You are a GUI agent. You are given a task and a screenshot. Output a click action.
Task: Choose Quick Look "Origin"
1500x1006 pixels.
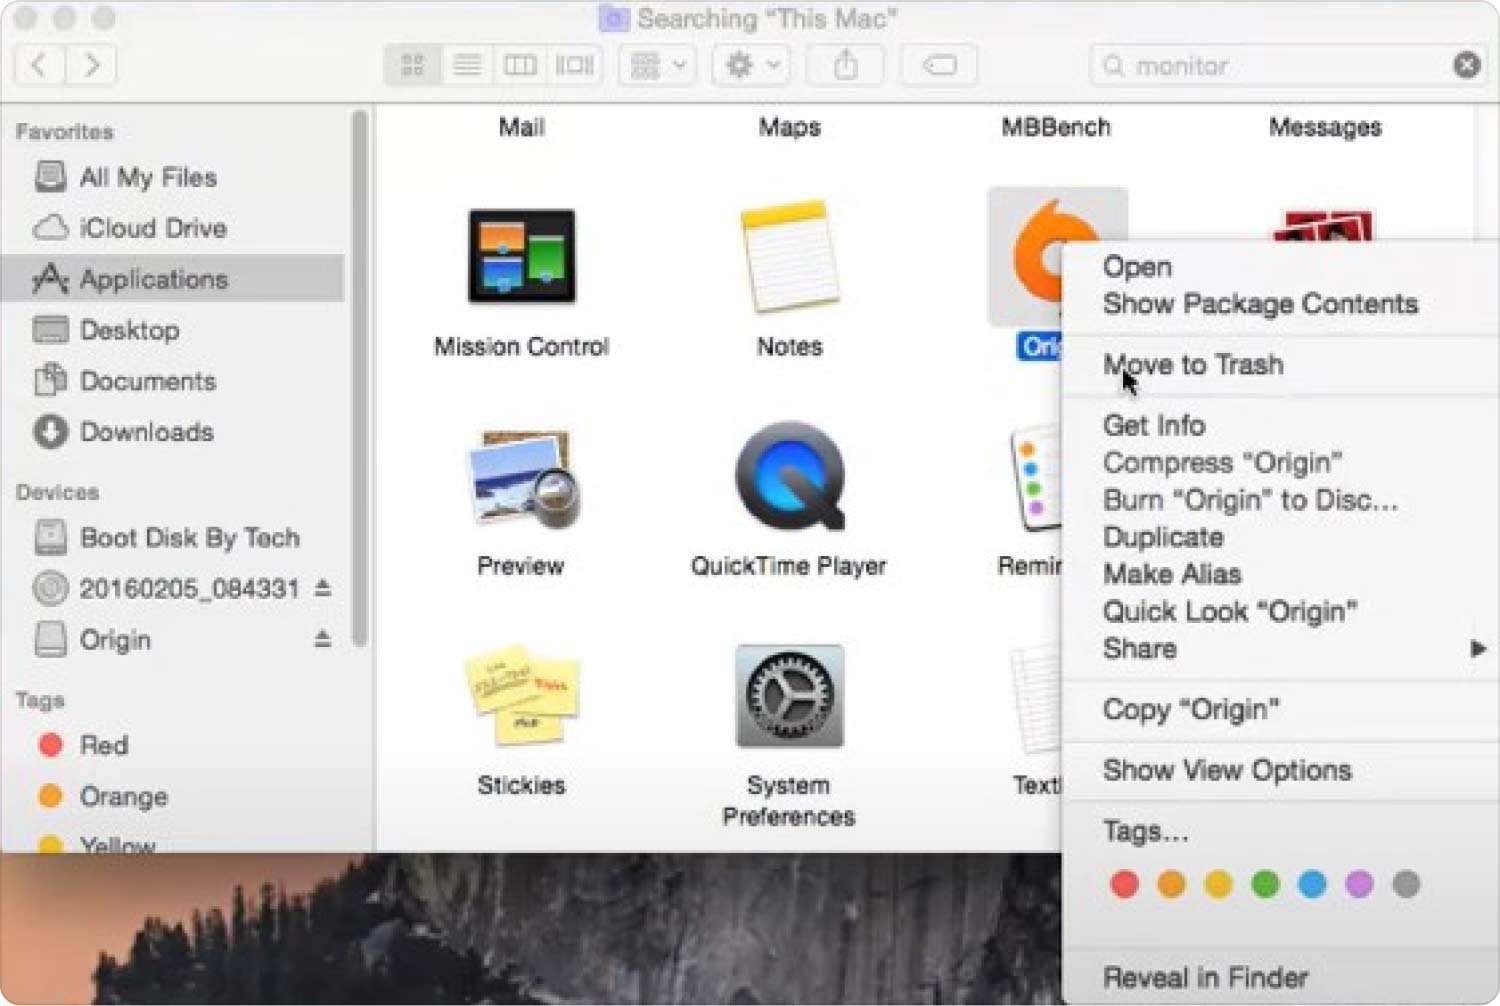(1230, 612)
